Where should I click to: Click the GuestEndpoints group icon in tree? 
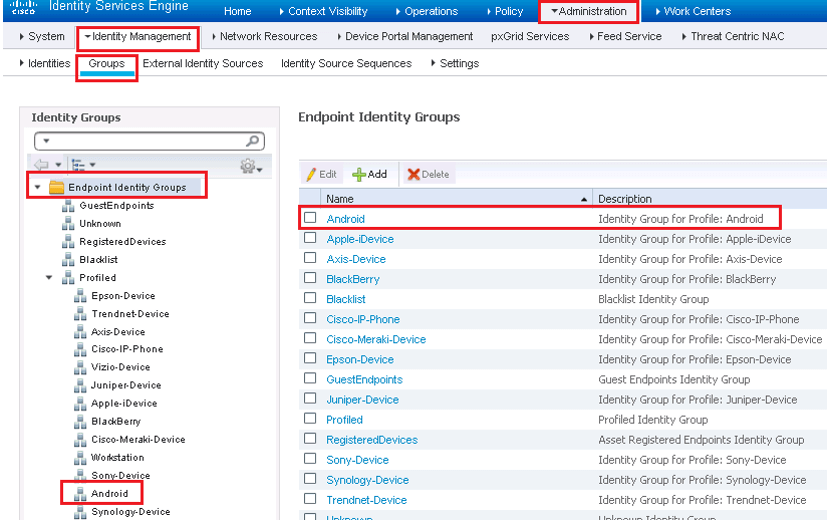click(68, 206)
